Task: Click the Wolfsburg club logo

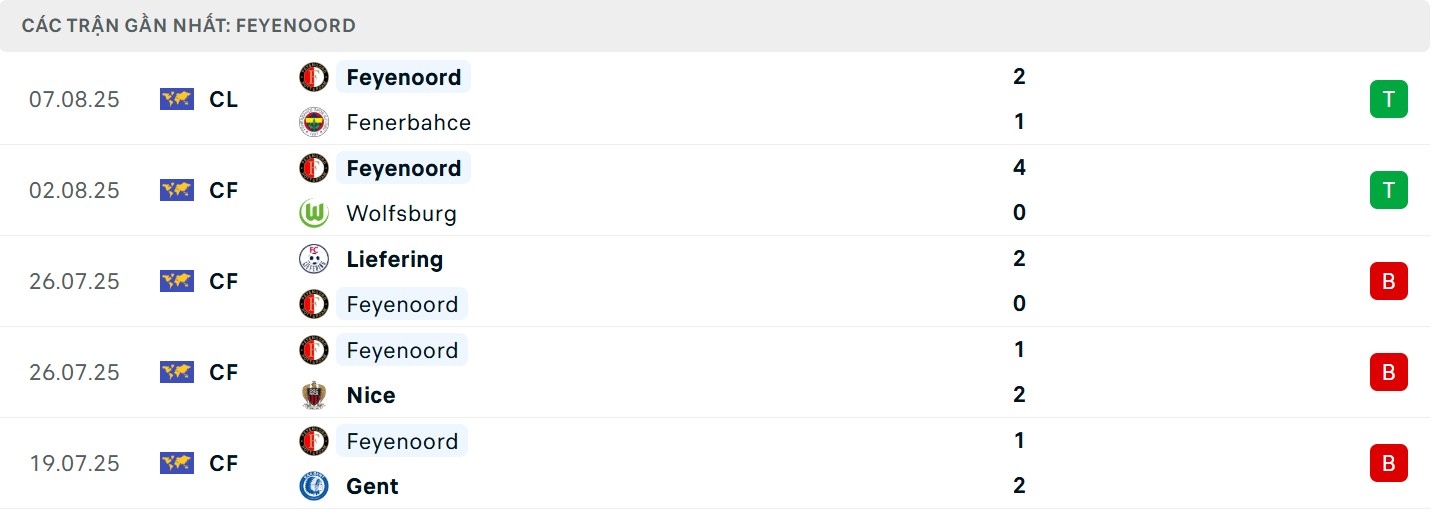Action: [x=314, y=213]
